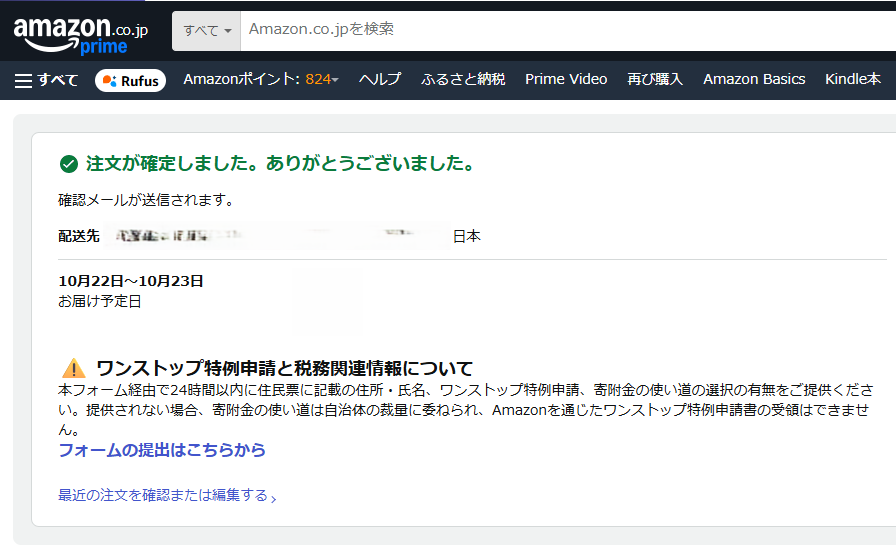Click the フォームの提出はこちらから link

pos(162,450)
